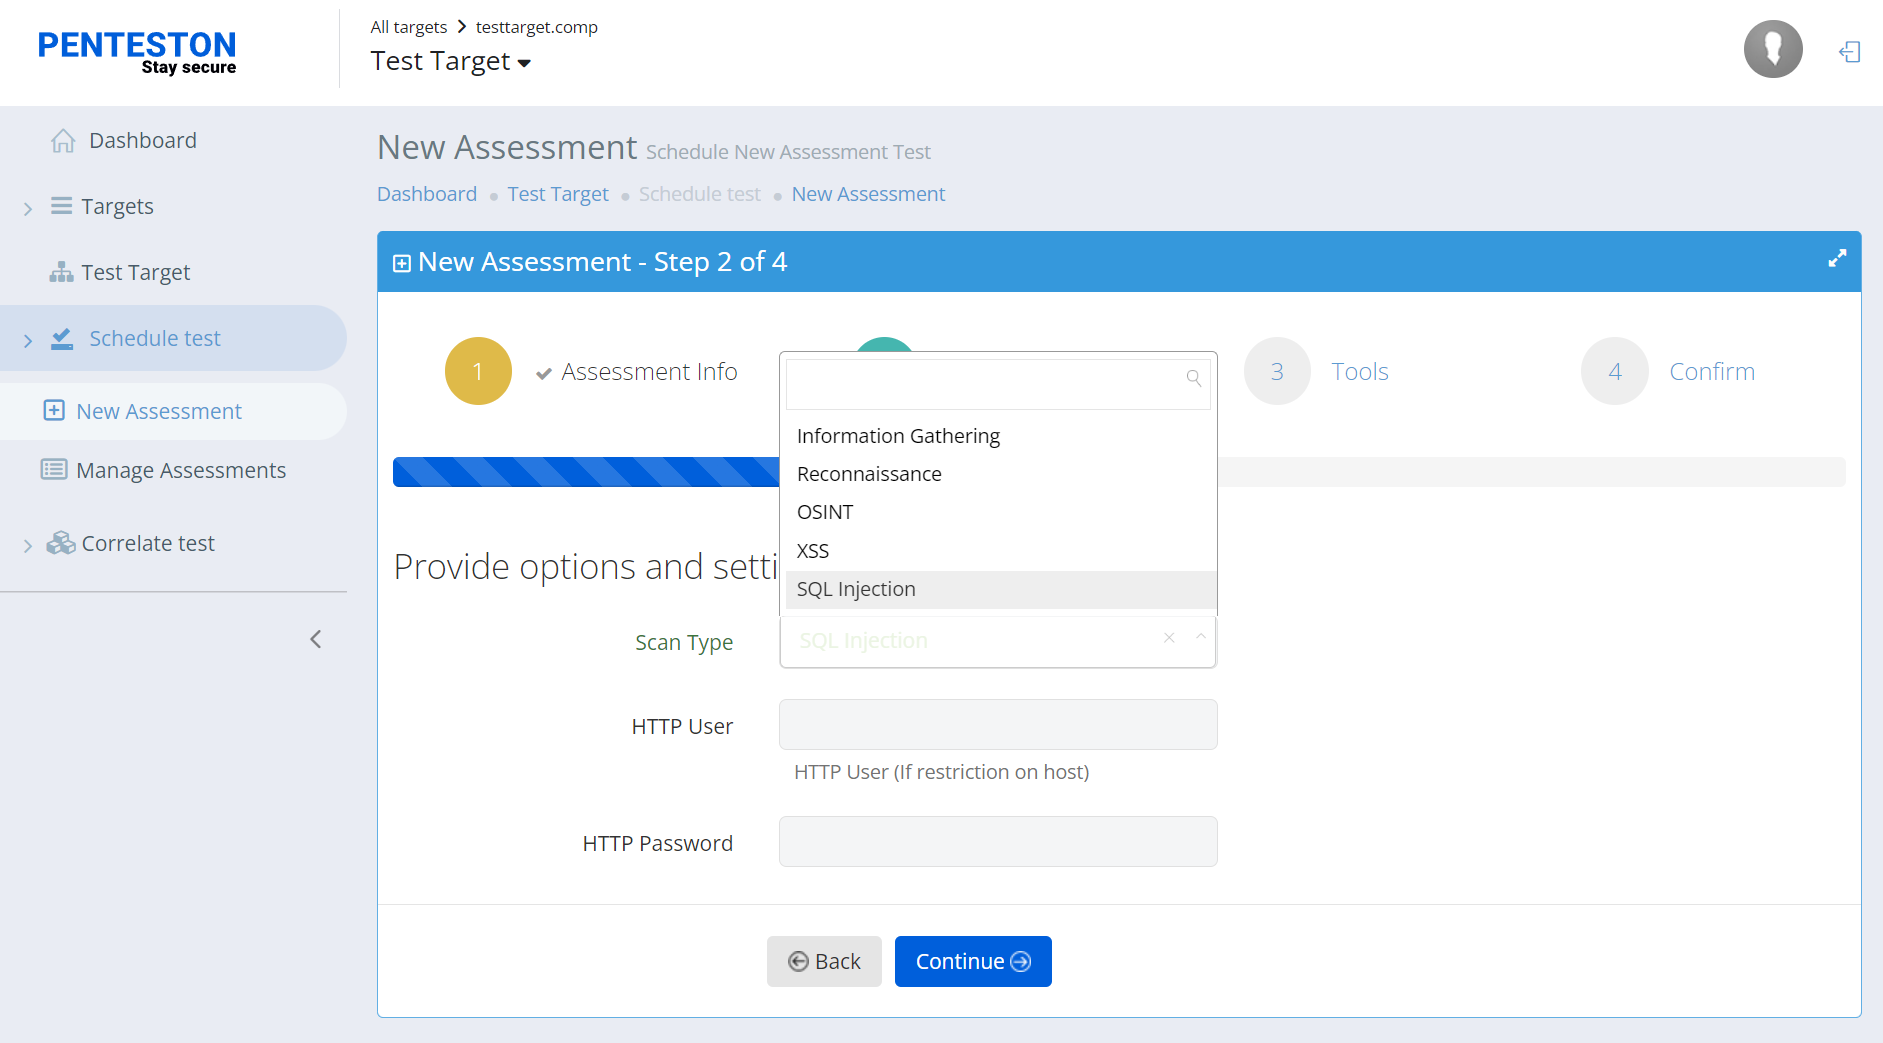Open the Test Target dropdown
Viewport: 1883px width, 1043px height.
click(451, 62)
